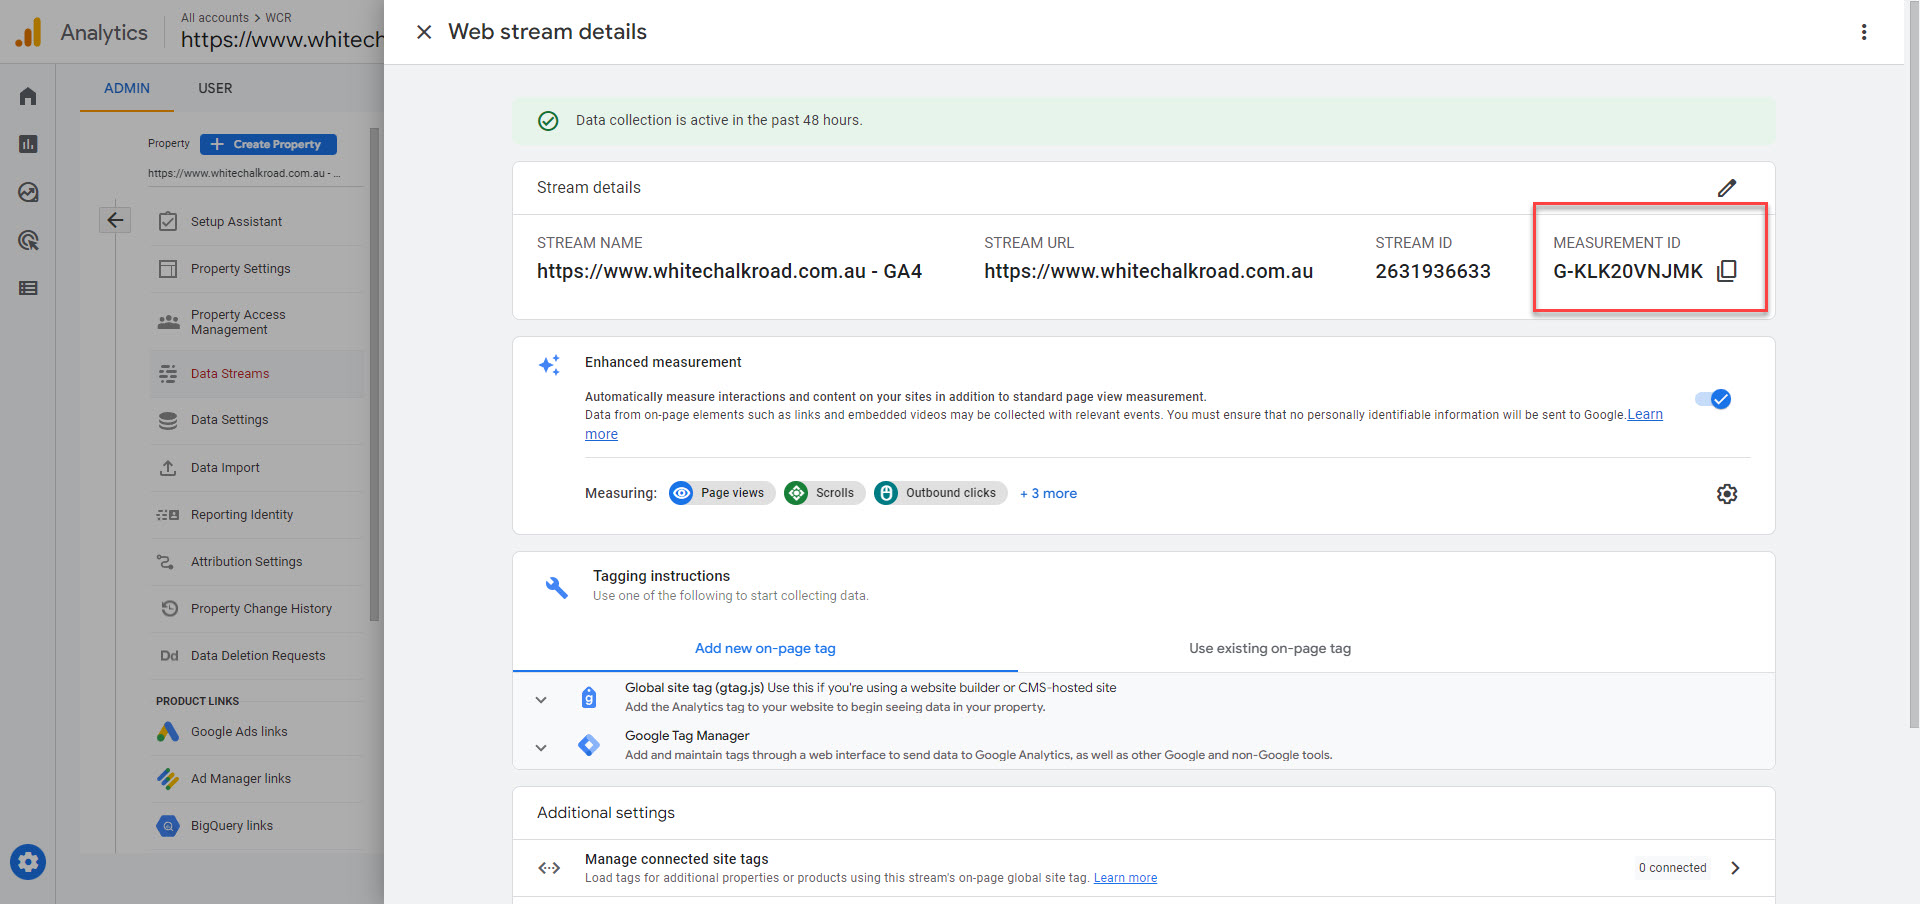Click the Admin gear icon at bottom left

point(28,861)
